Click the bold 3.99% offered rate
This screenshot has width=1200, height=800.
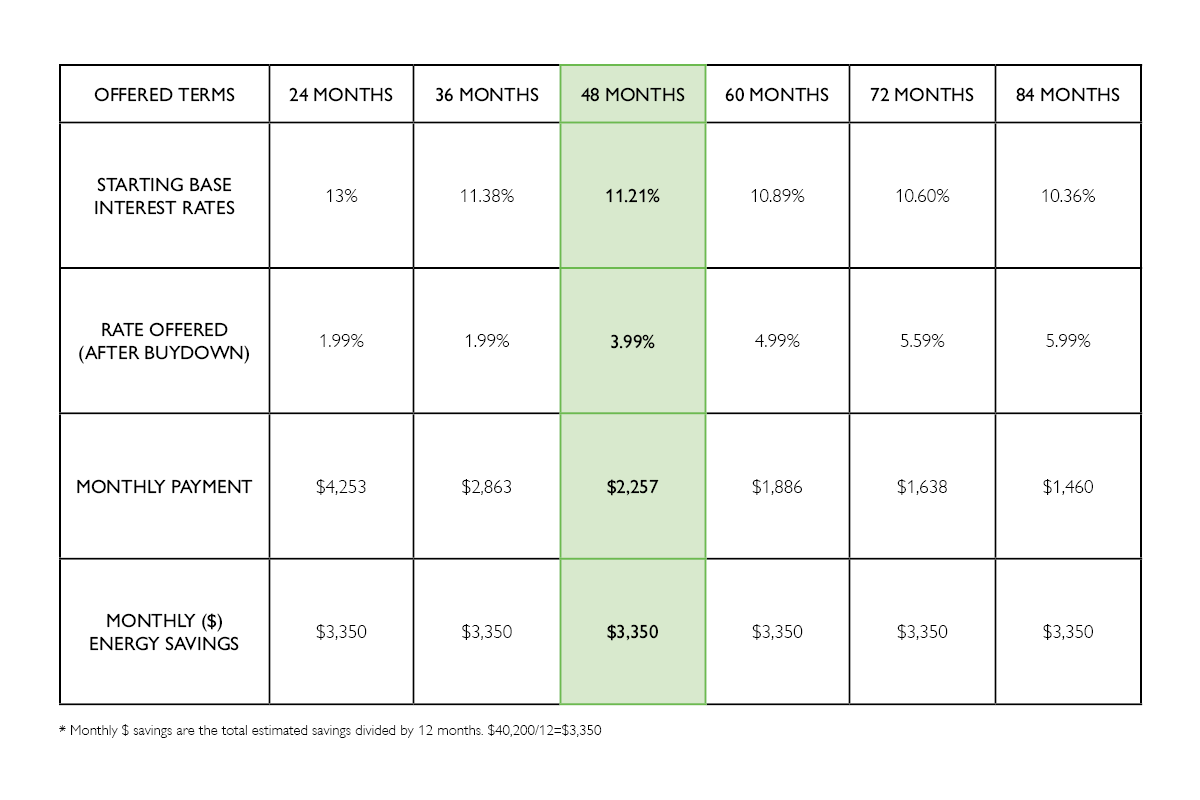[633, 342]
